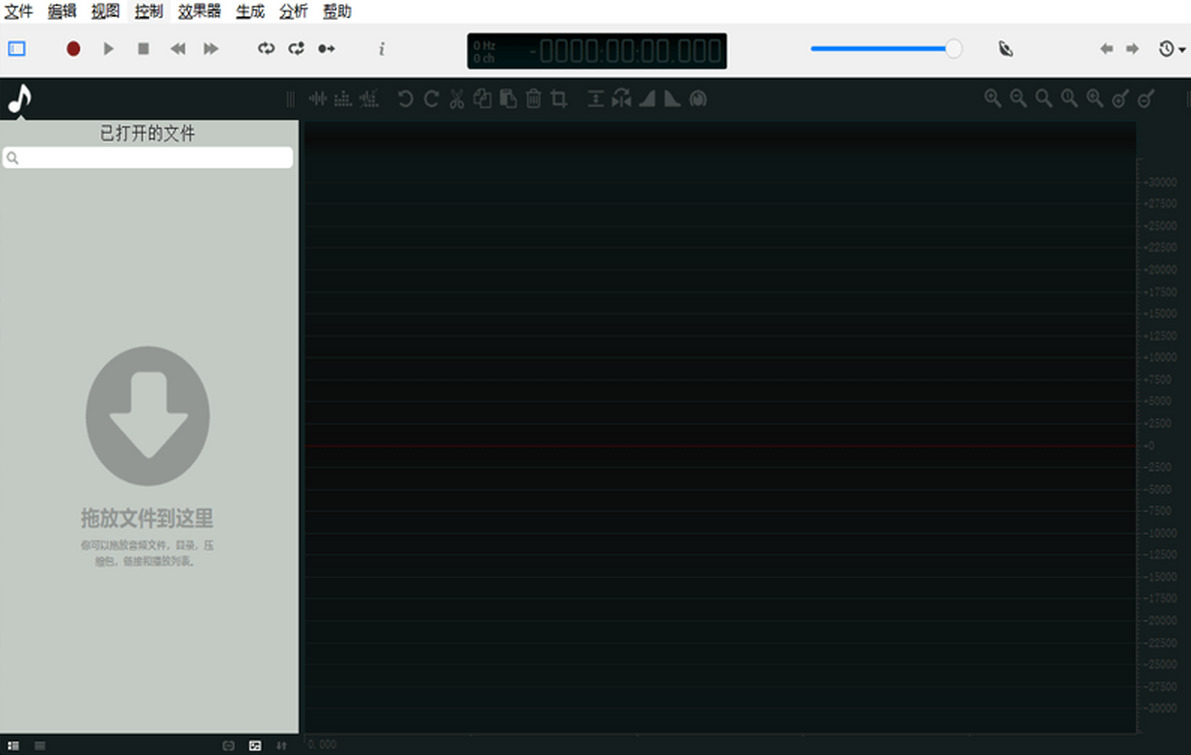Open the 效果器 menu
Image resolution: width=1191 pixels, height=755 pixels.
pyautogui.click(x=199, y=11)
